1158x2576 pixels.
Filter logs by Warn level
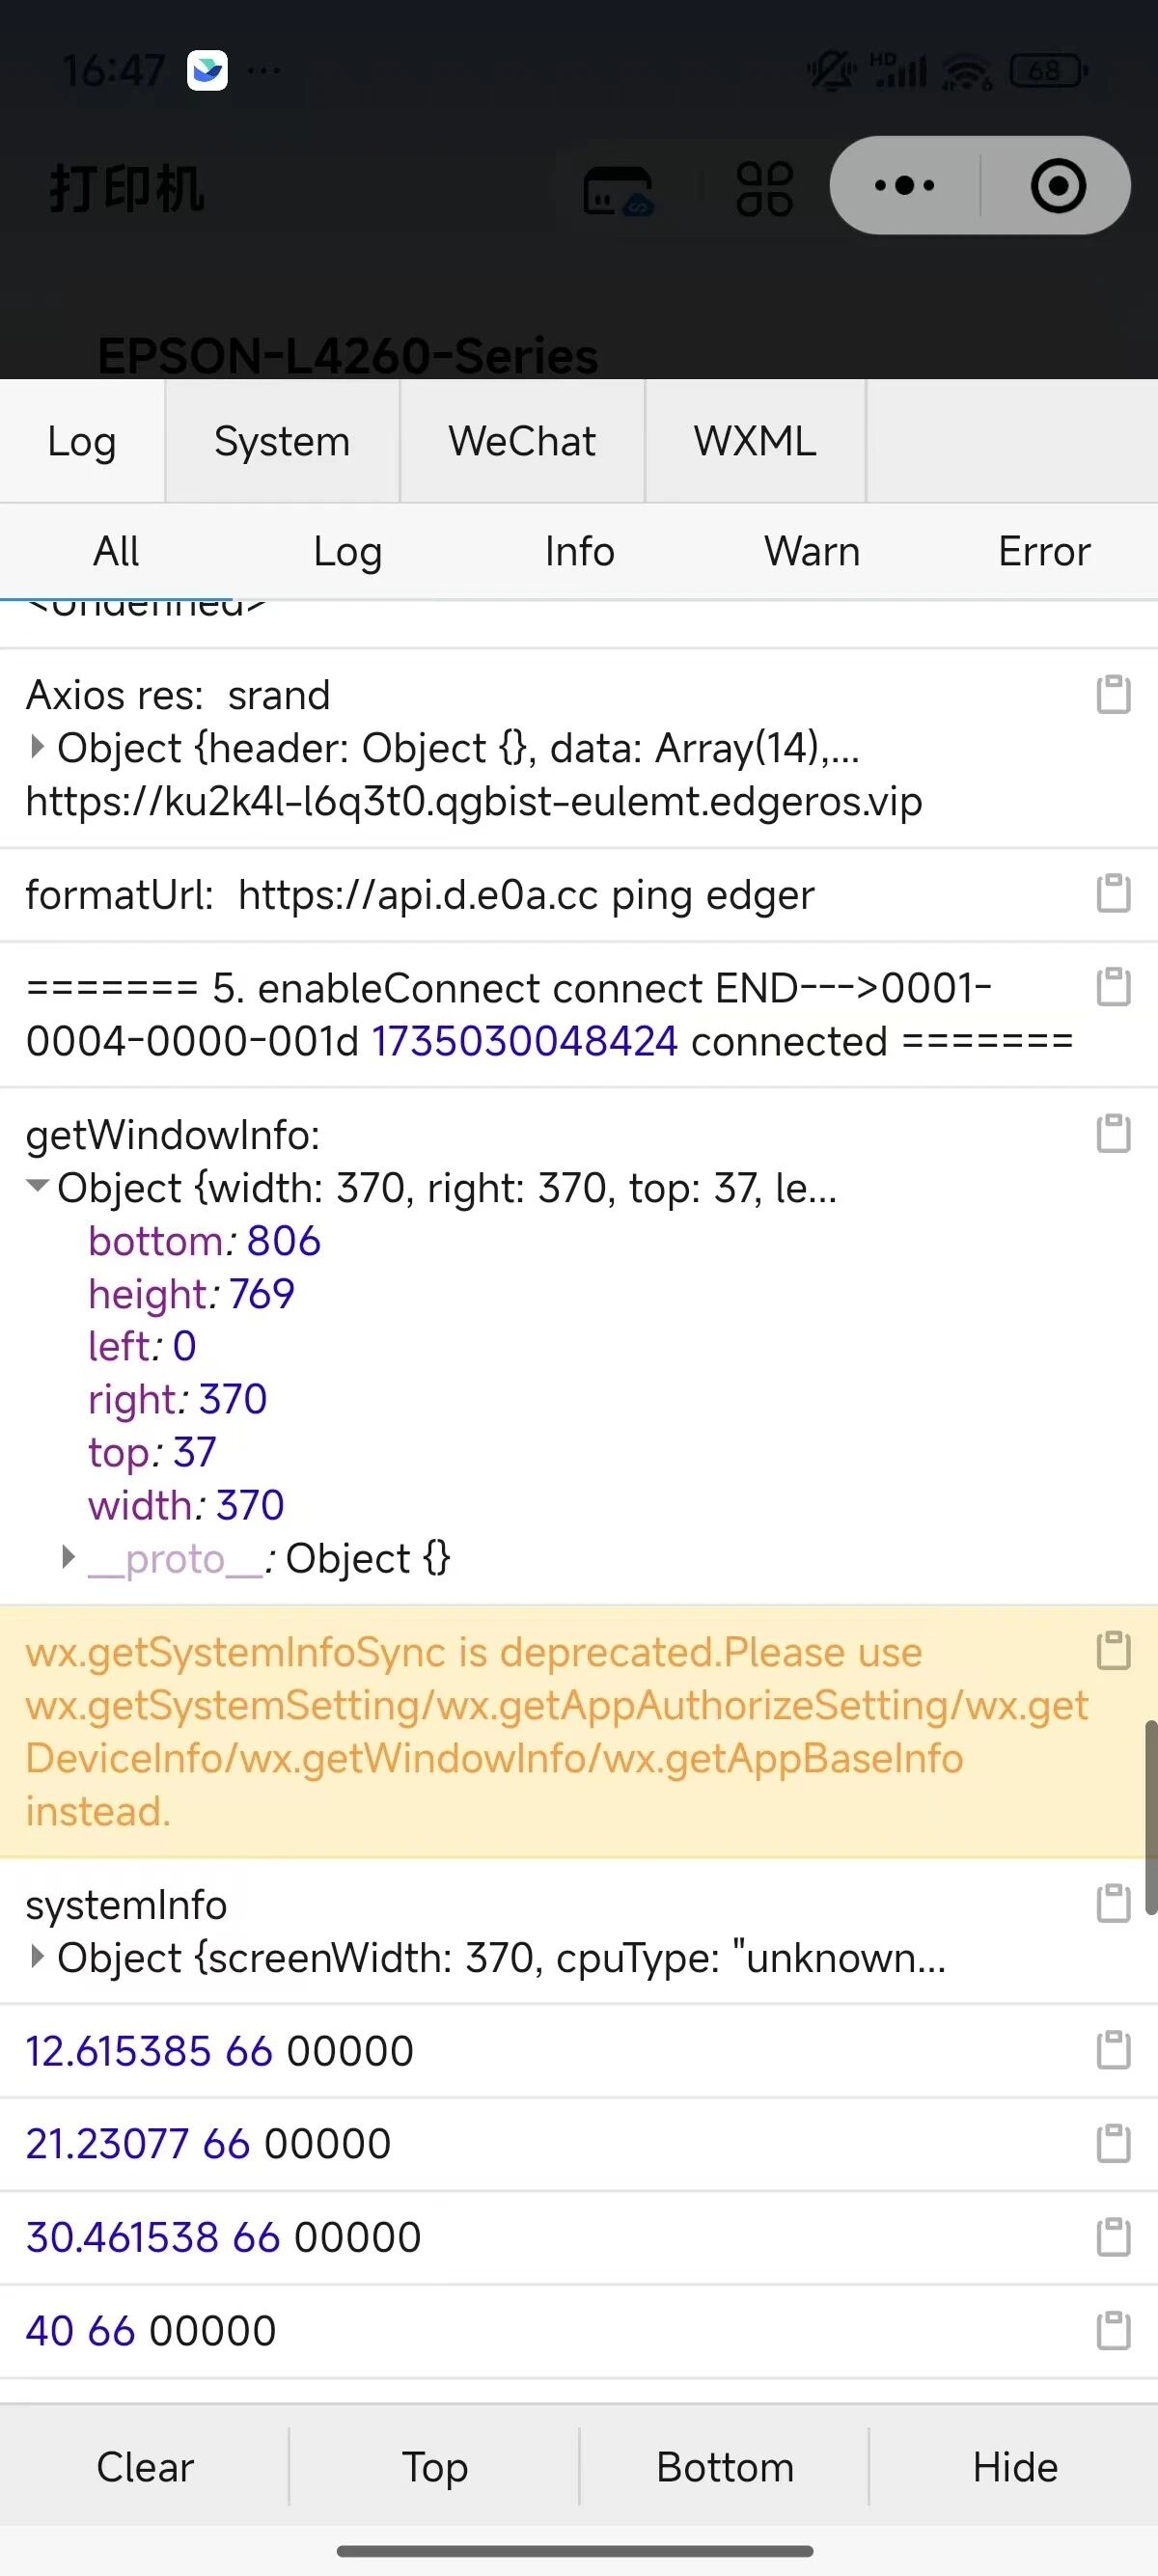(x=812, y=551)
